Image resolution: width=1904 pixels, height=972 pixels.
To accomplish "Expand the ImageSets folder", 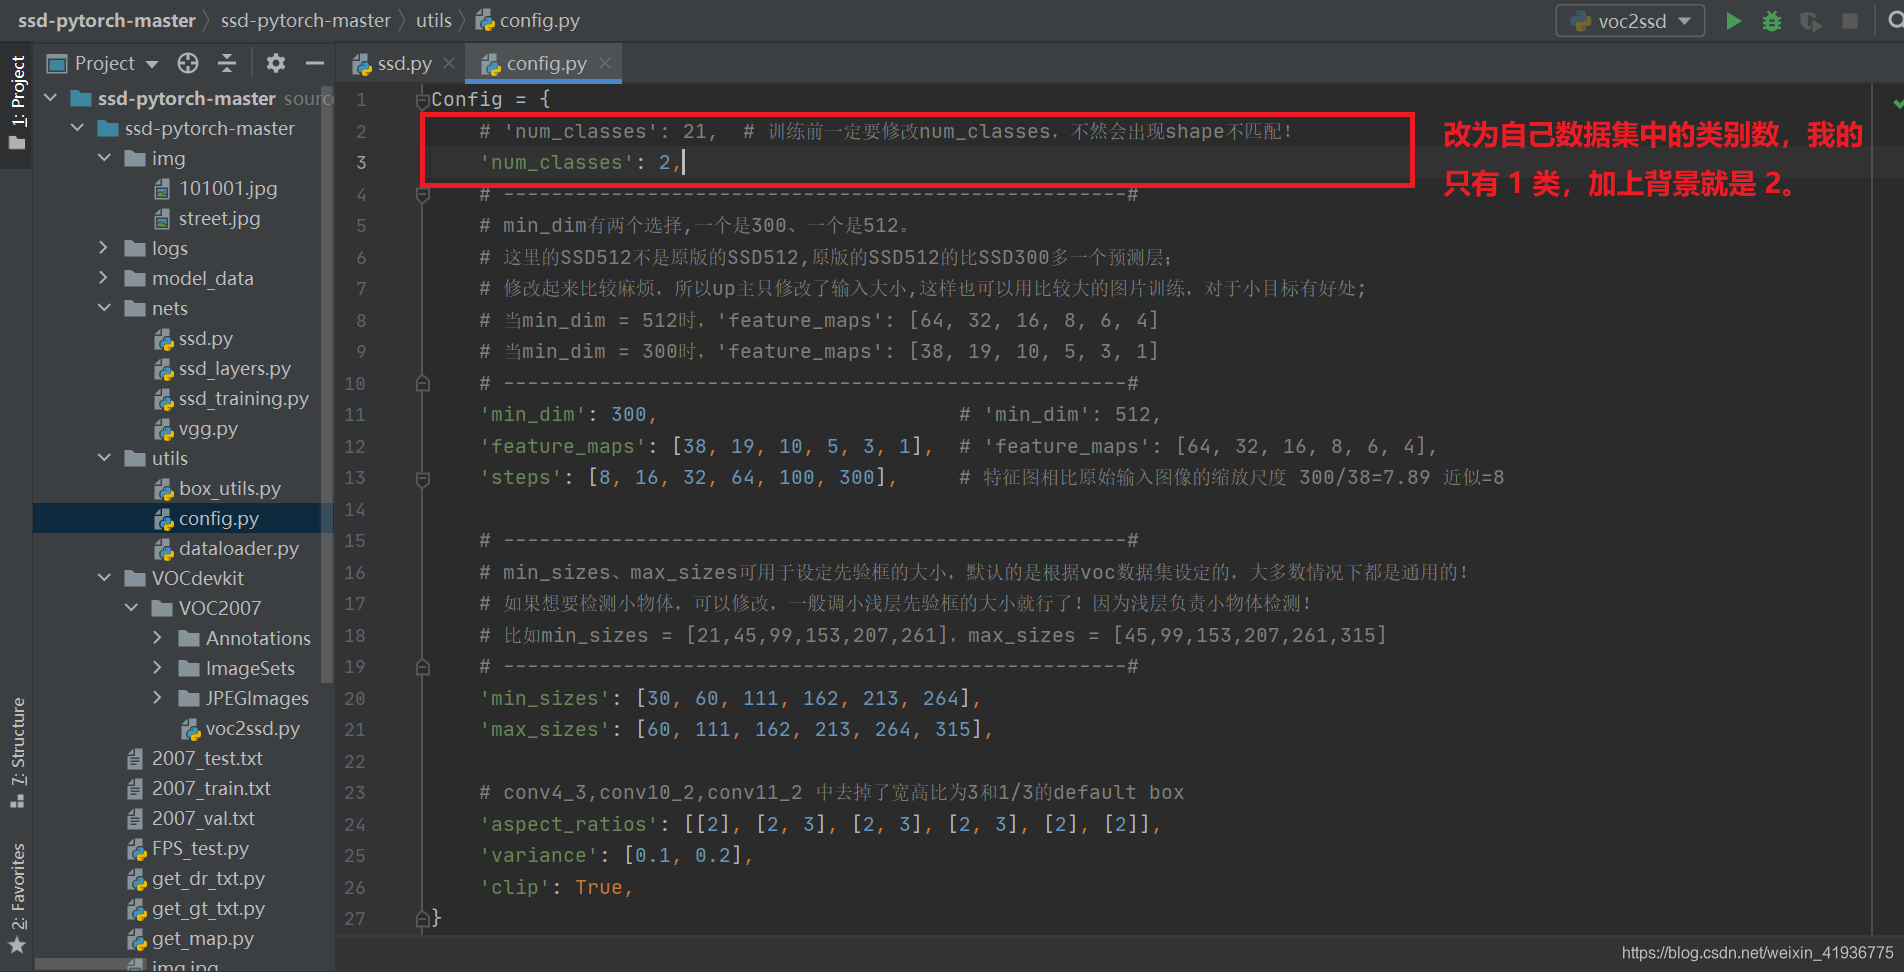I will point(158,669).
